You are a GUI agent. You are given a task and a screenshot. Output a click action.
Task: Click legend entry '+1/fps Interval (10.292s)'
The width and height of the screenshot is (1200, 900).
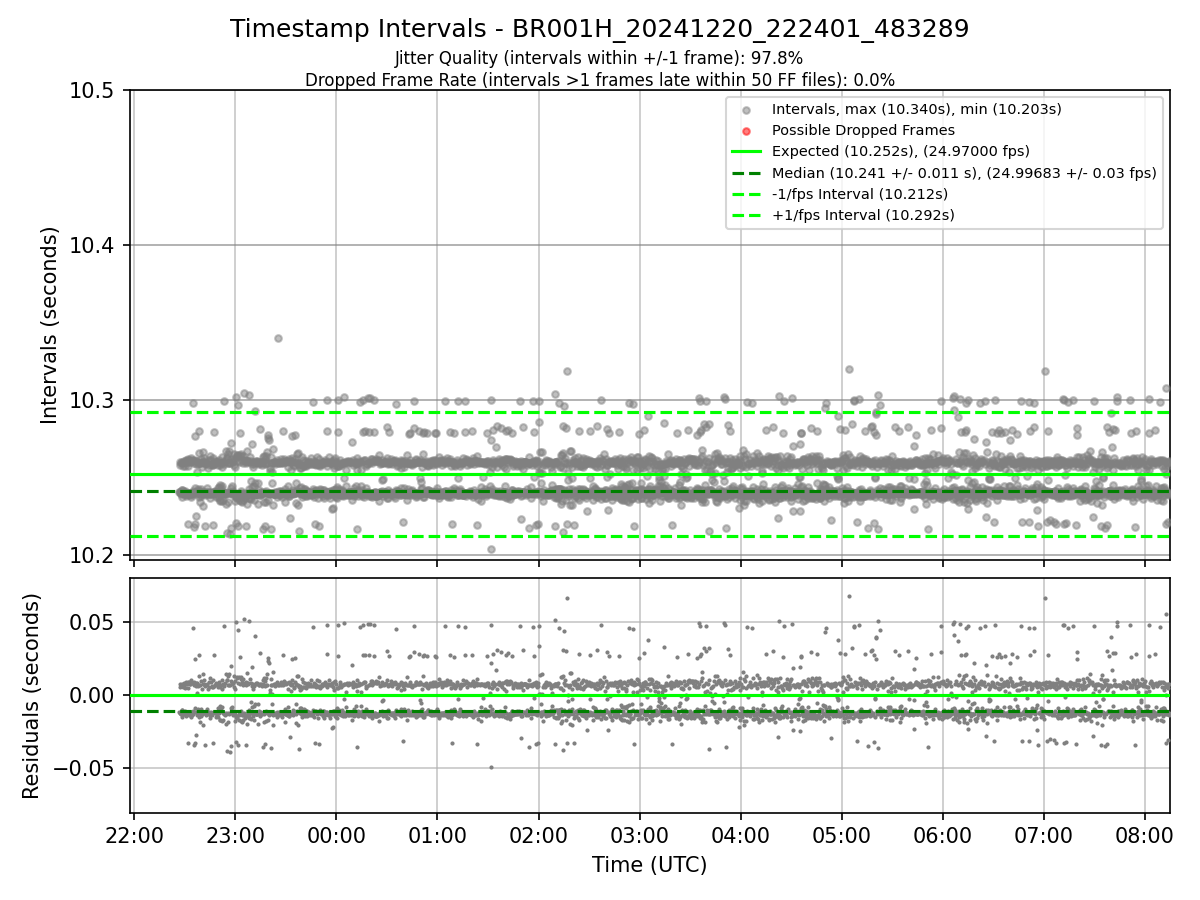point(862,215)
